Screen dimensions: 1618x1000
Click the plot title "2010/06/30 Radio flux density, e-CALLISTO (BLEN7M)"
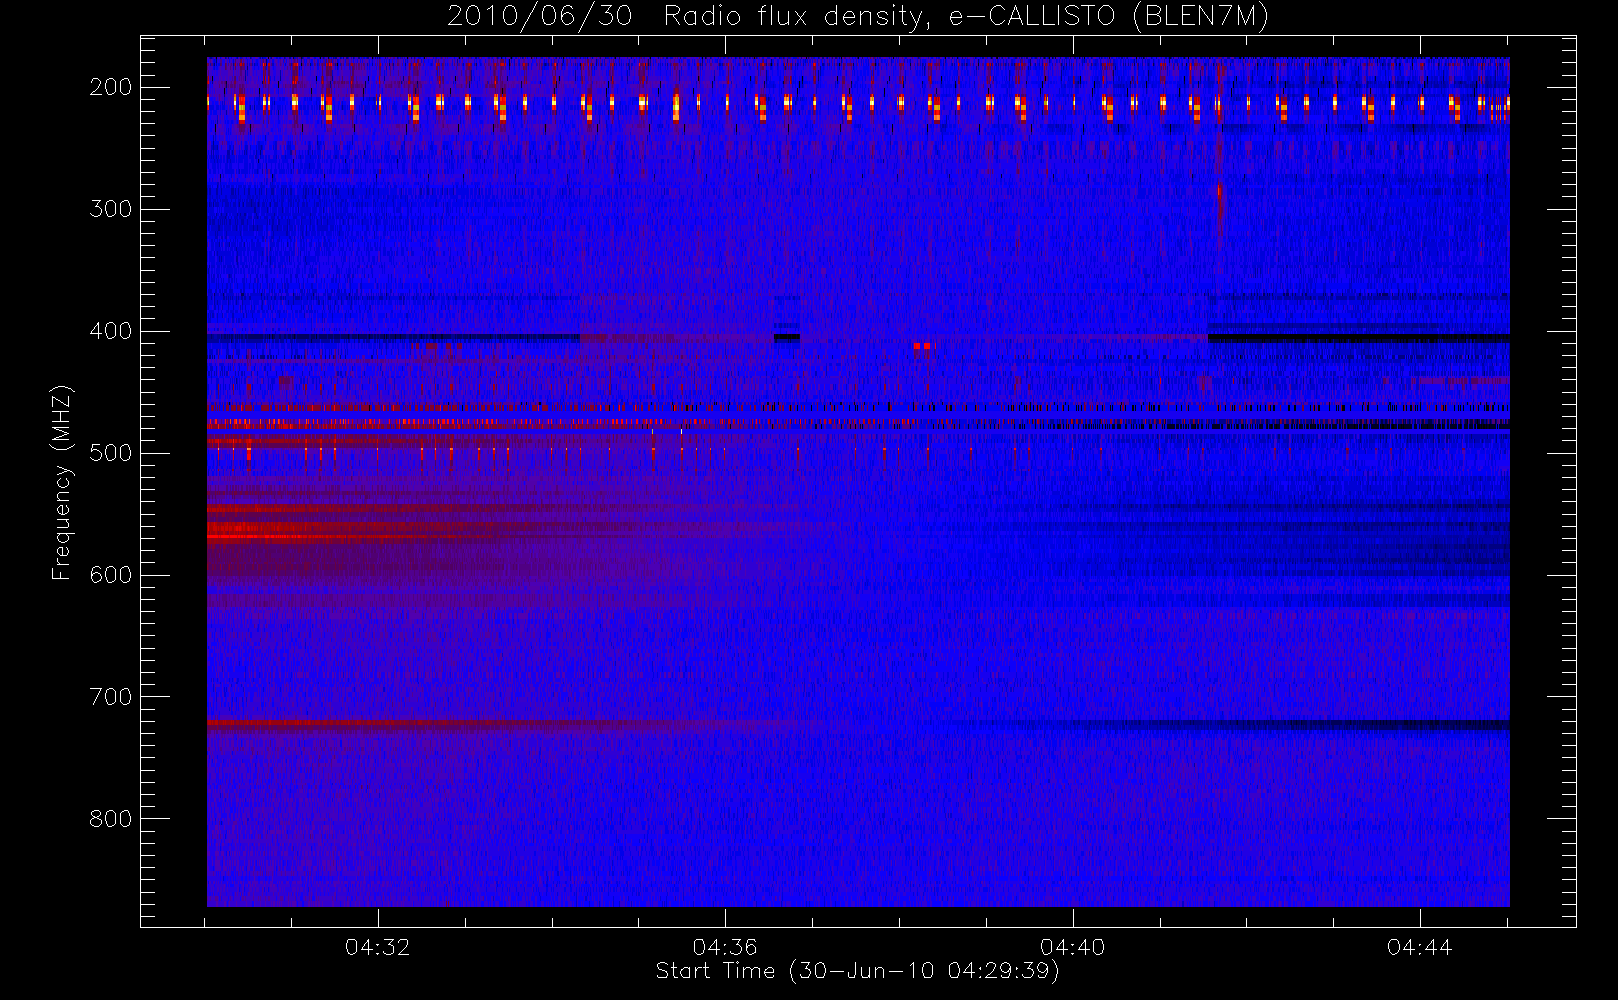857,16
